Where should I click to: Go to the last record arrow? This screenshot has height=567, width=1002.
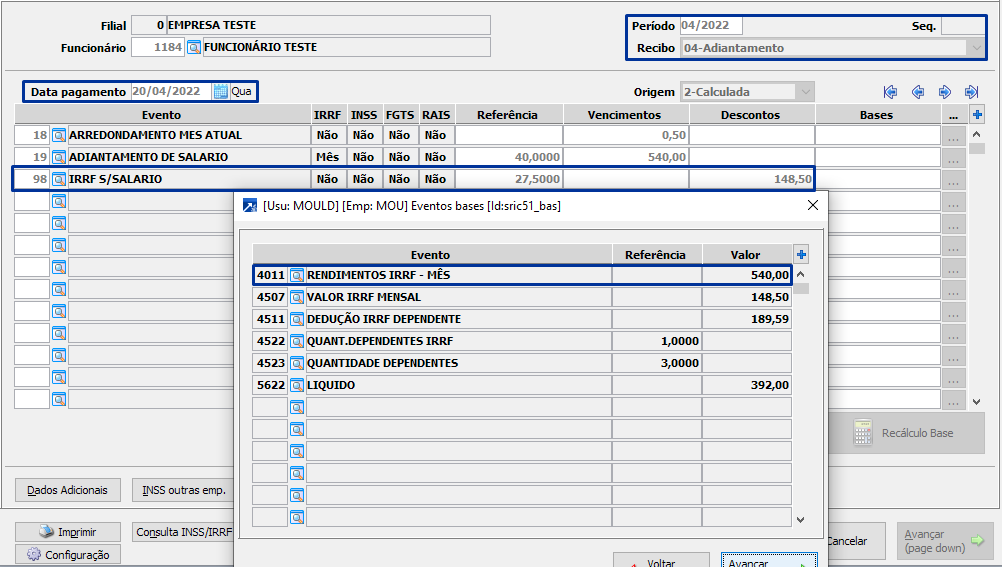coord(971,92)
